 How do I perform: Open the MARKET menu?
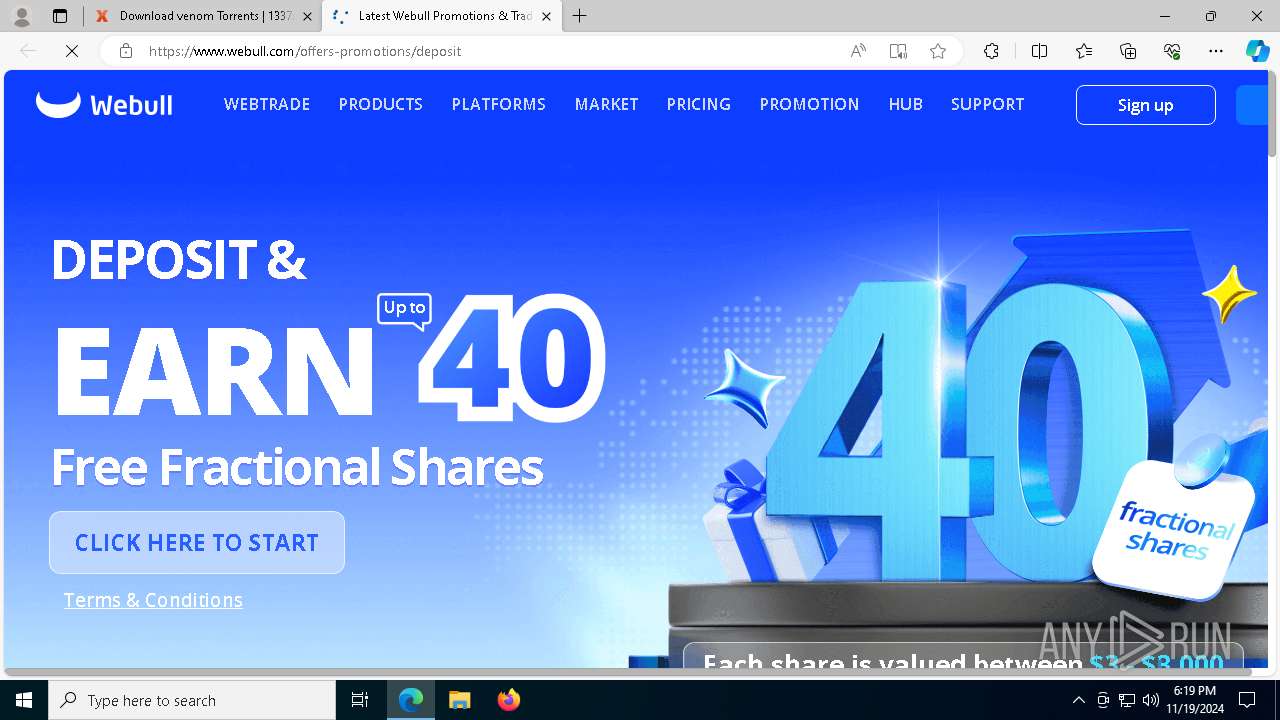tap(607, 104)
